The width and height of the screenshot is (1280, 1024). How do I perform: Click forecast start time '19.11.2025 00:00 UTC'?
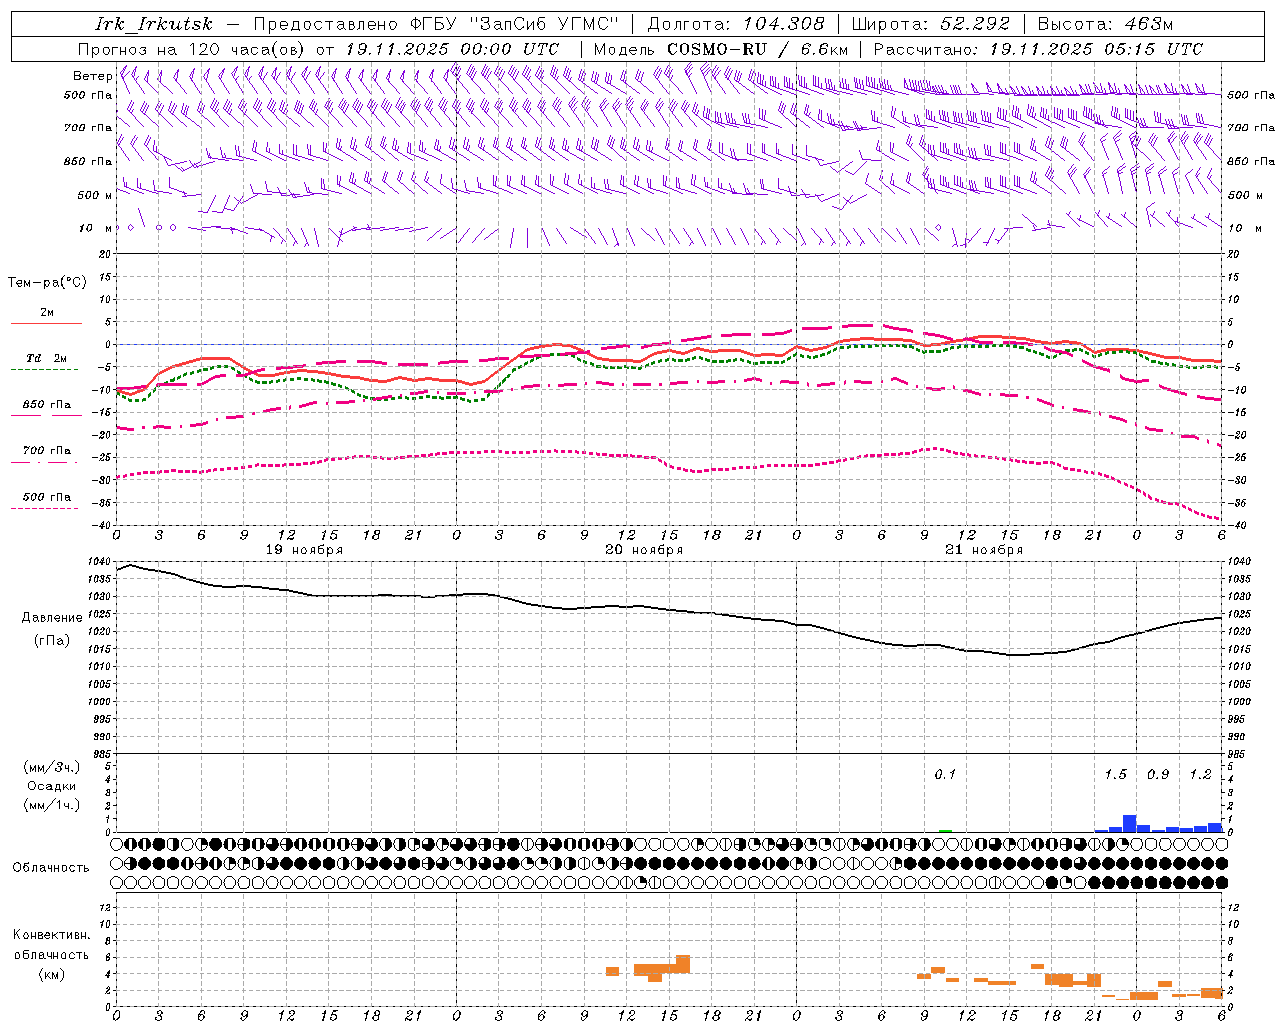pyautogui.click(x=452, y=49)
